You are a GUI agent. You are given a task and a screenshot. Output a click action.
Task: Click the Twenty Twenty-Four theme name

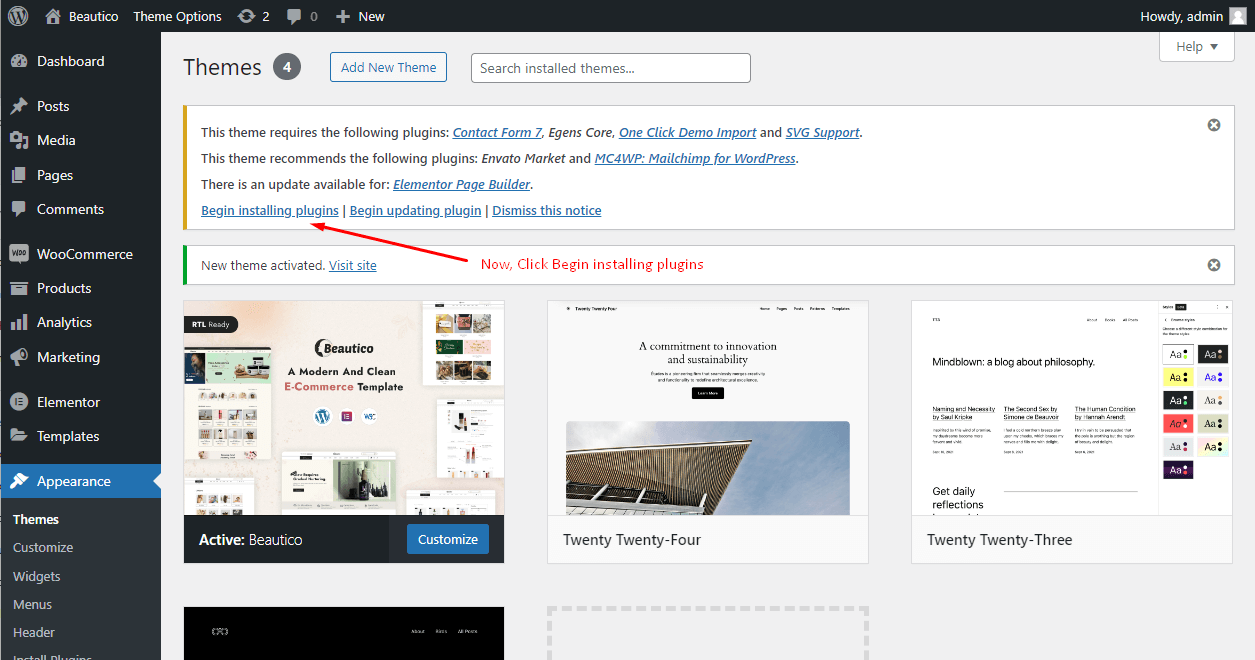(632, 539)
